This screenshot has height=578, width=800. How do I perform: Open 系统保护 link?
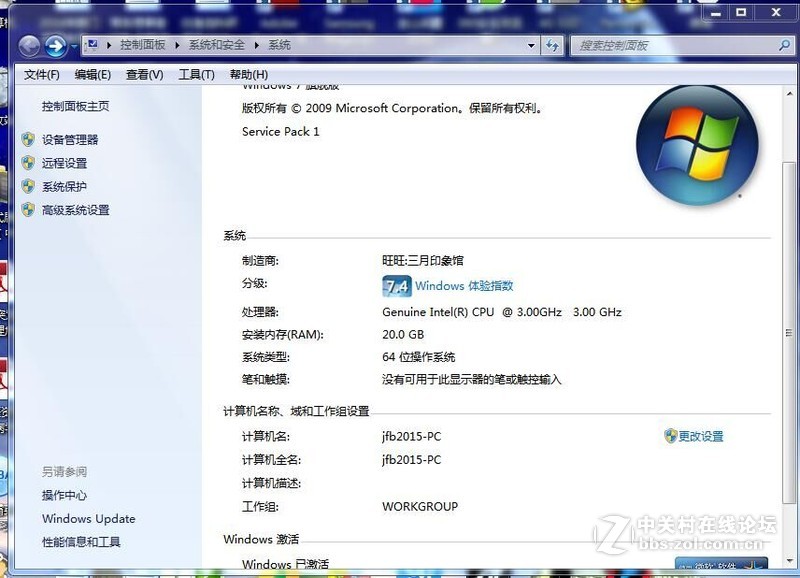(64, 187)
